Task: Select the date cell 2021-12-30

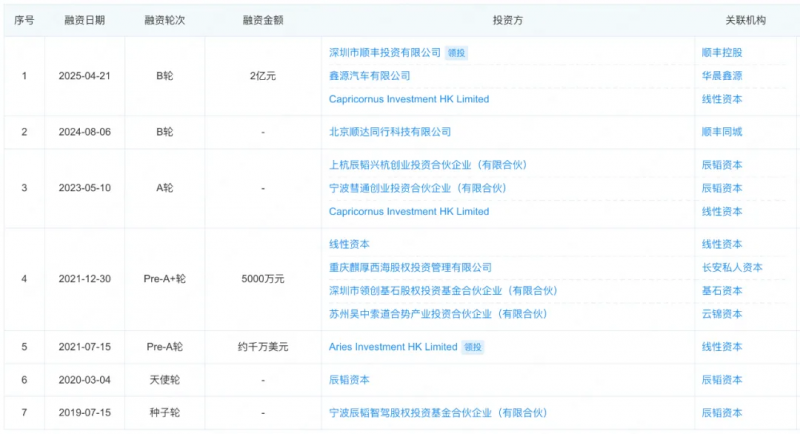Action: (85, 279)
